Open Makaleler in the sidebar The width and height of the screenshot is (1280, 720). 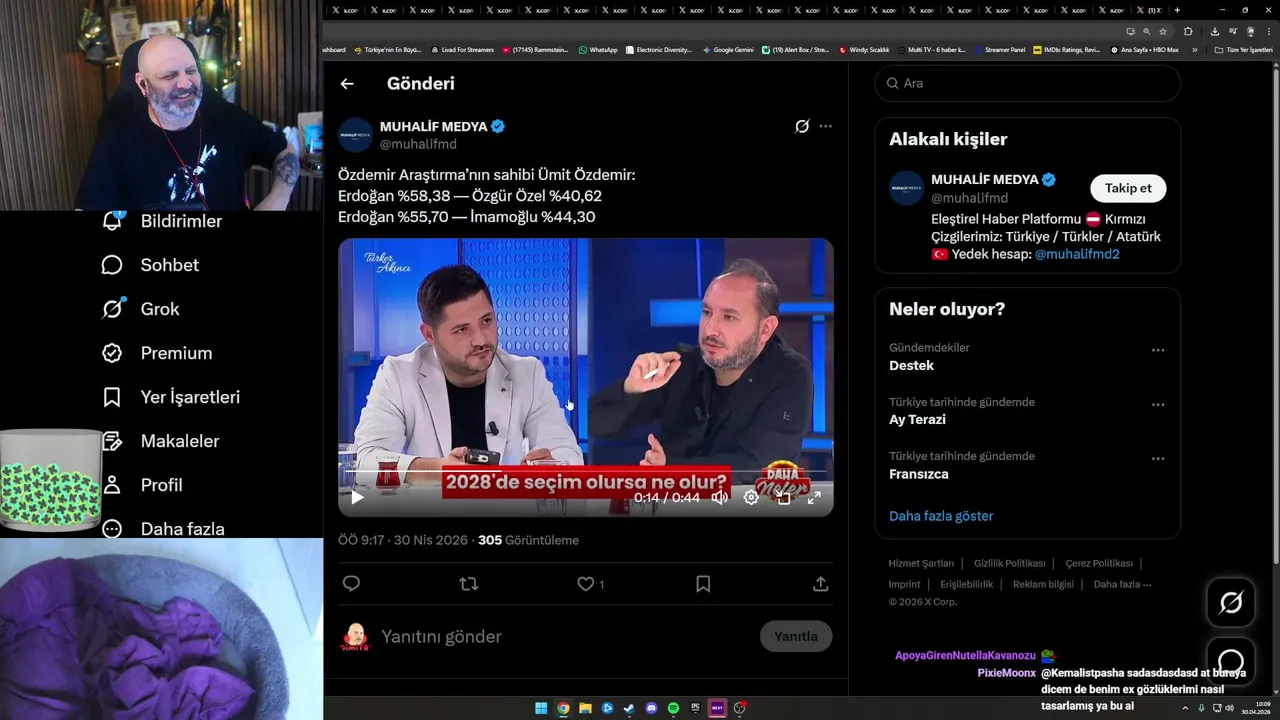(160, 441)
